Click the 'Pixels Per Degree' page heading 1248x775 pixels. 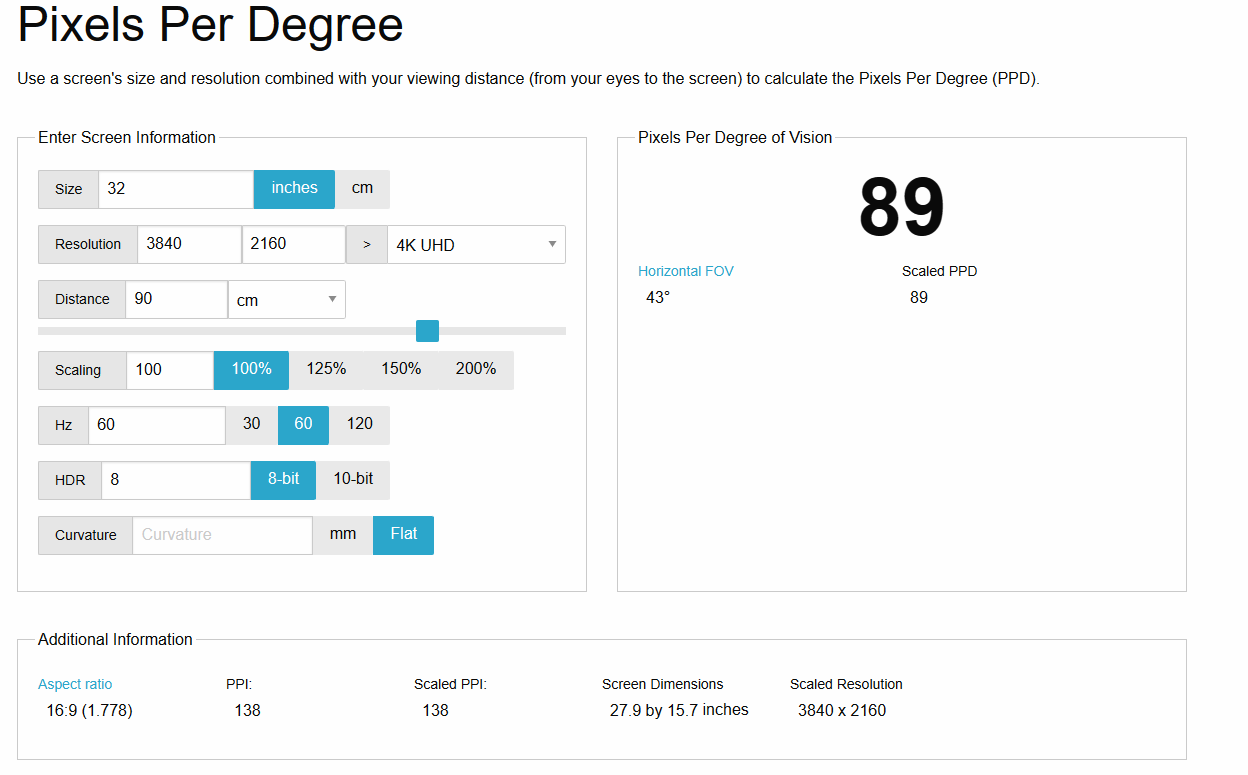coord(211,26)
